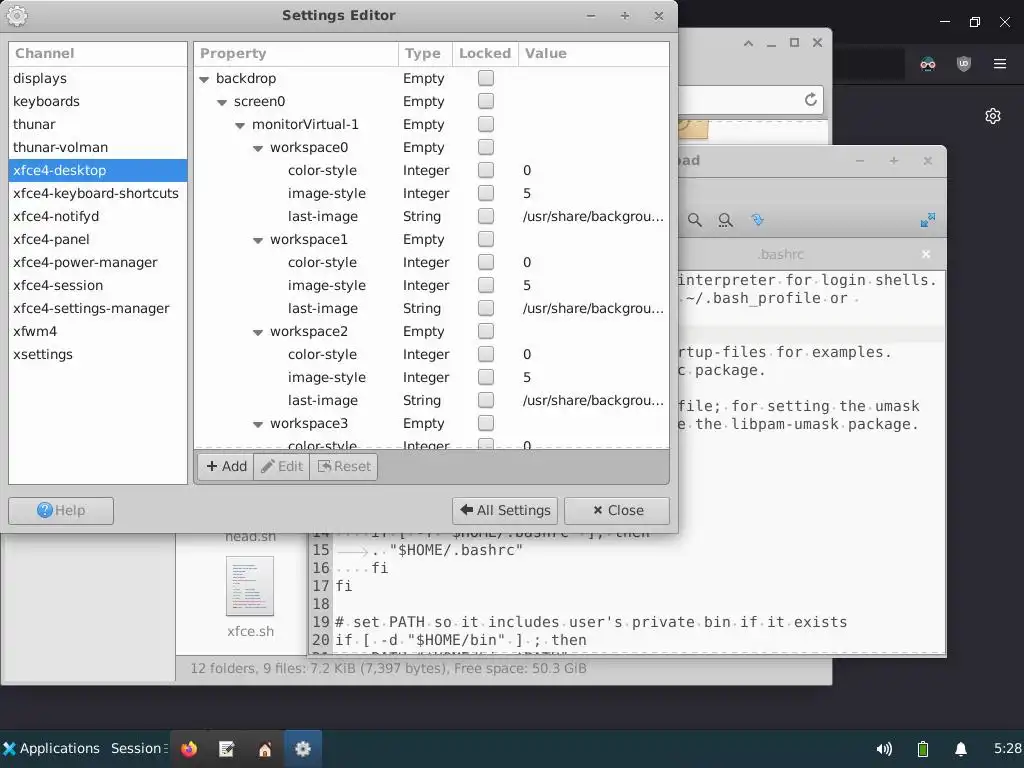Select the xsettings channel
Screen dimensions: 1024x768
coord(98,355)
